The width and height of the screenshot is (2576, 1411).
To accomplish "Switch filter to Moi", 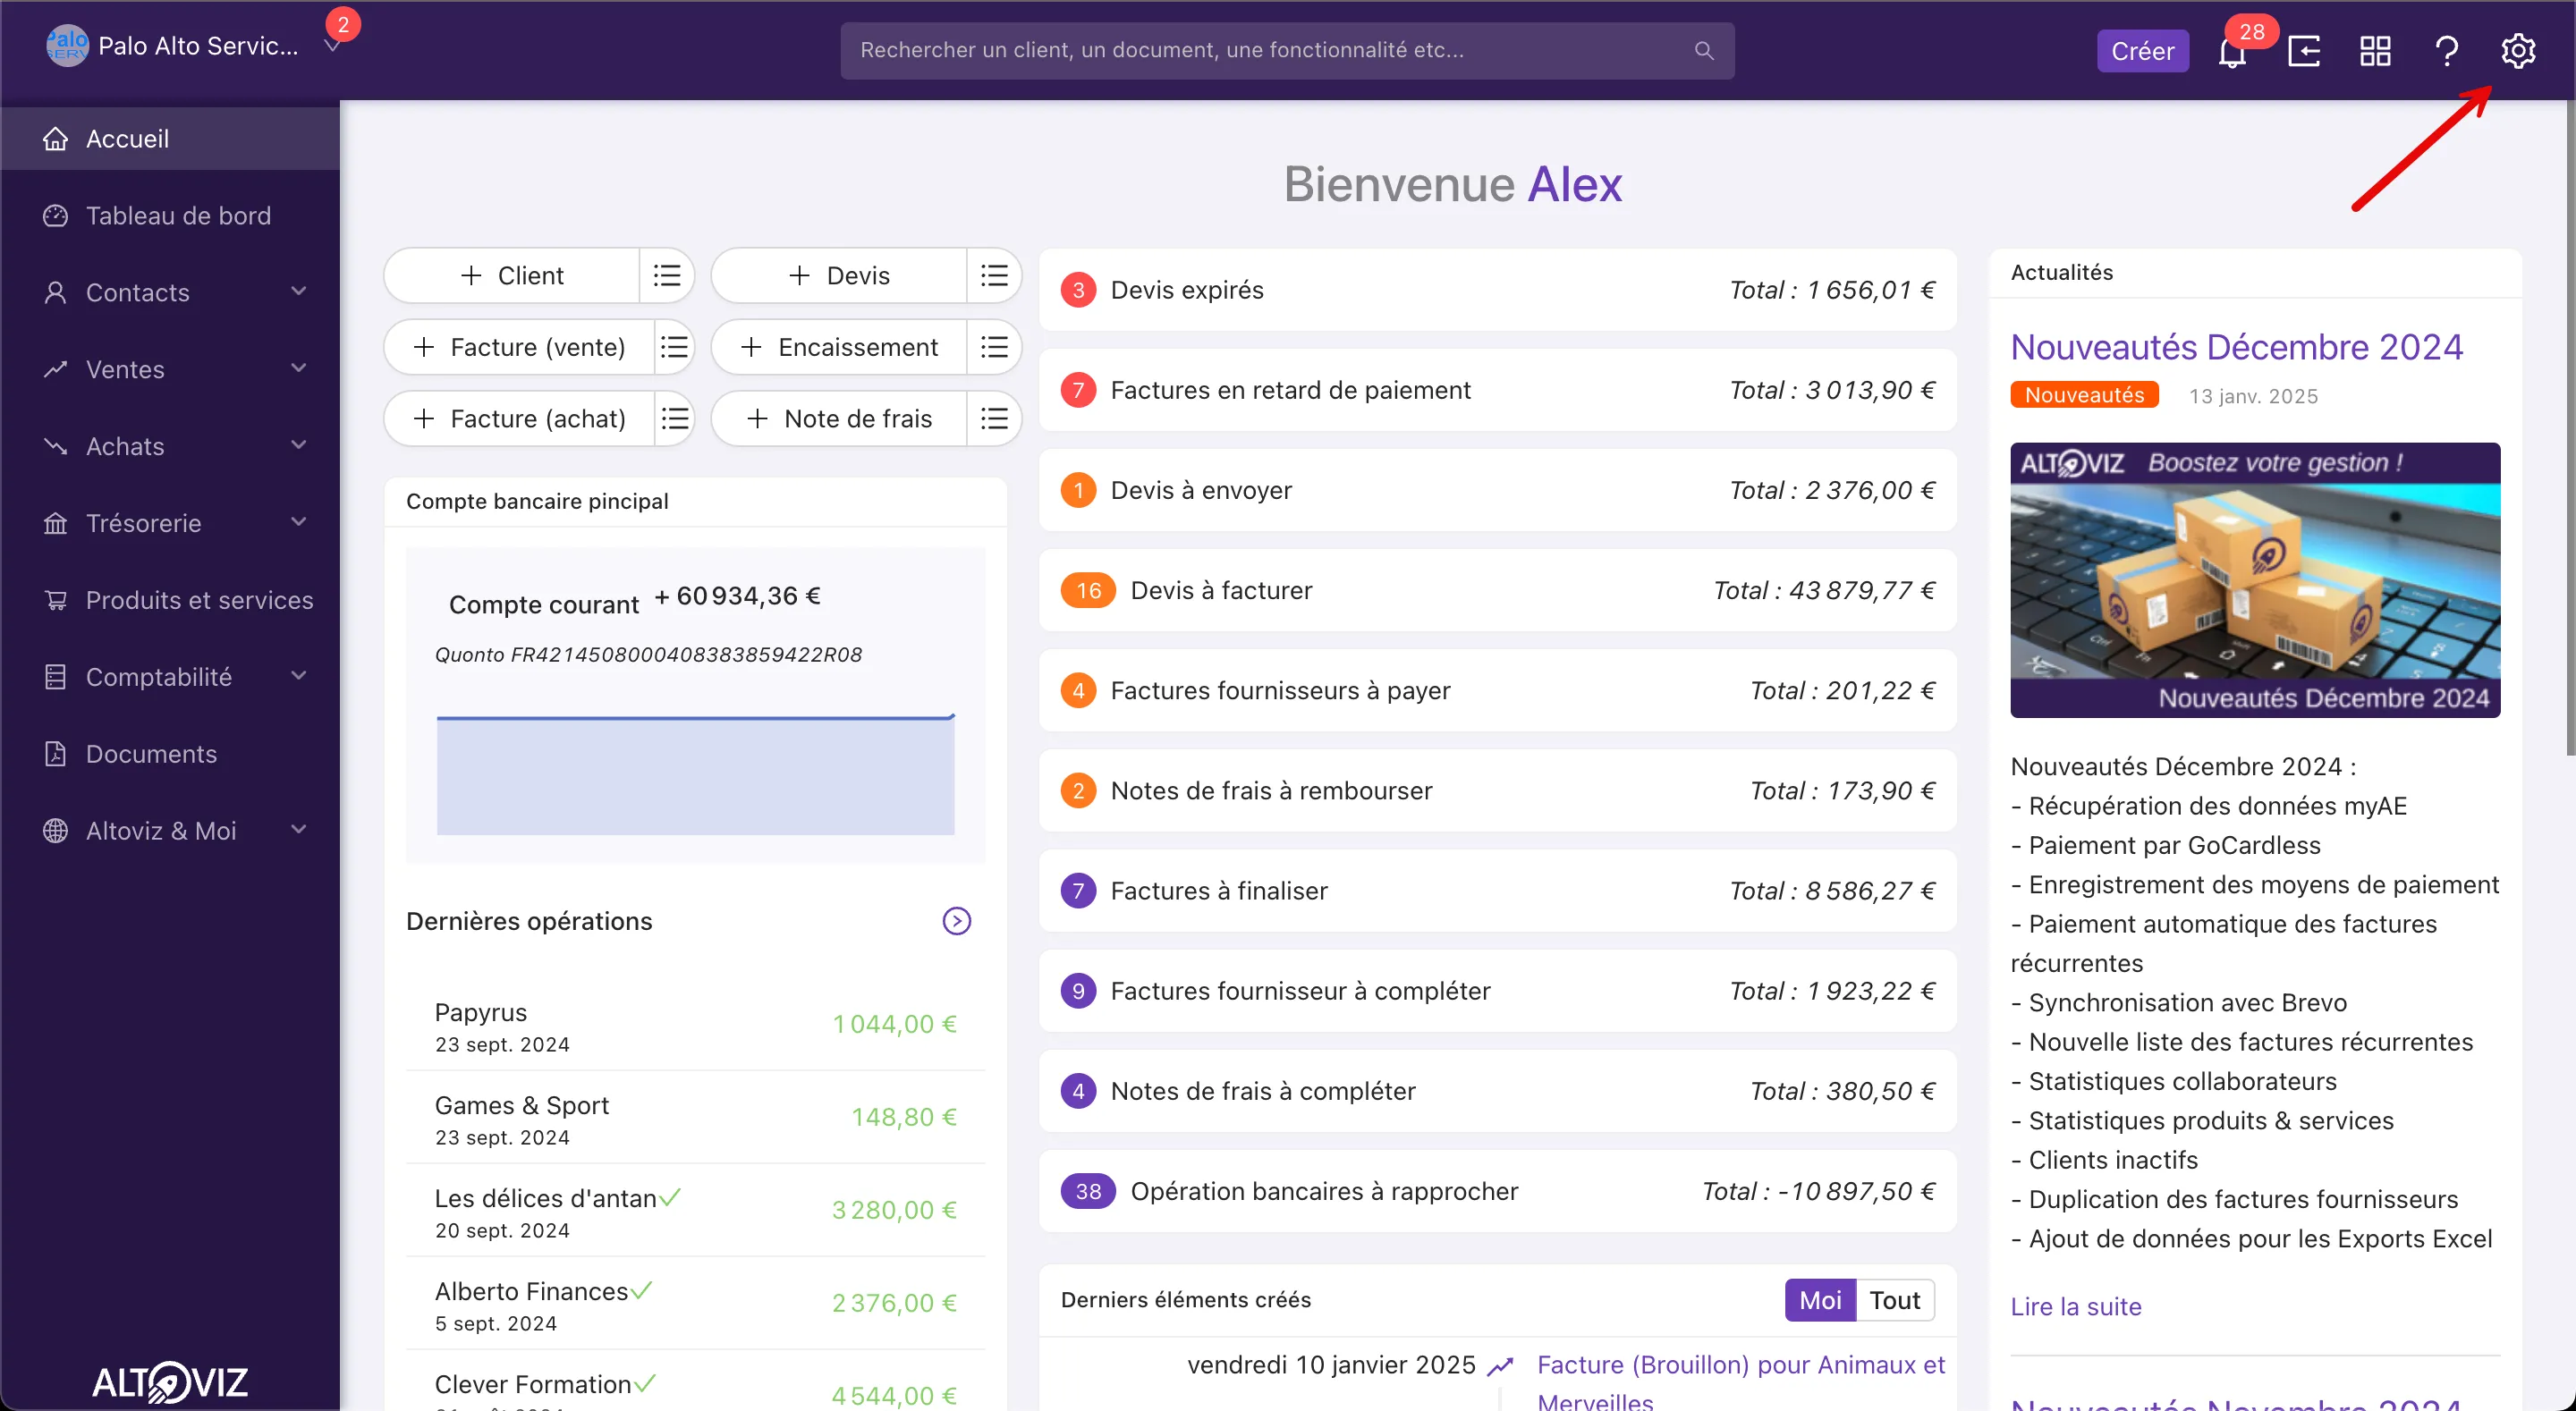I will [x=1820, y=1300].
